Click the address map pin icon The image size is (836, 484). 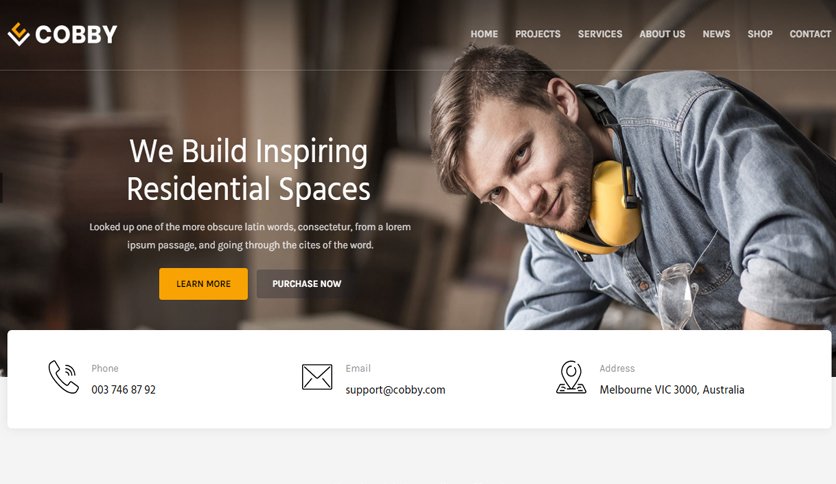[571, 377]
